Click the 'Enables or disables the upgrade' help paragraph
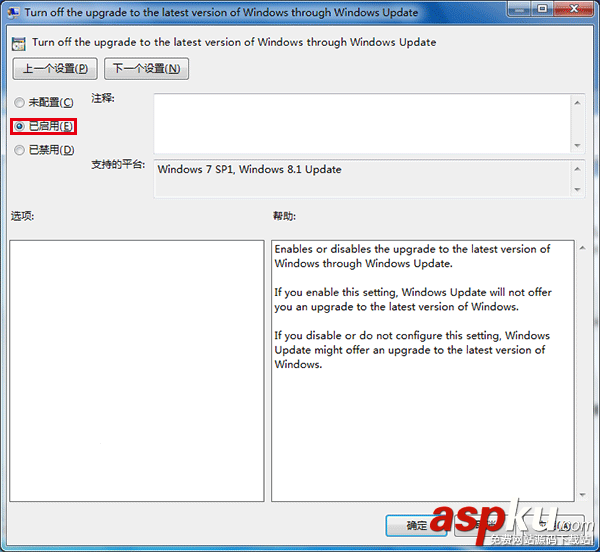 click(412, 256)
